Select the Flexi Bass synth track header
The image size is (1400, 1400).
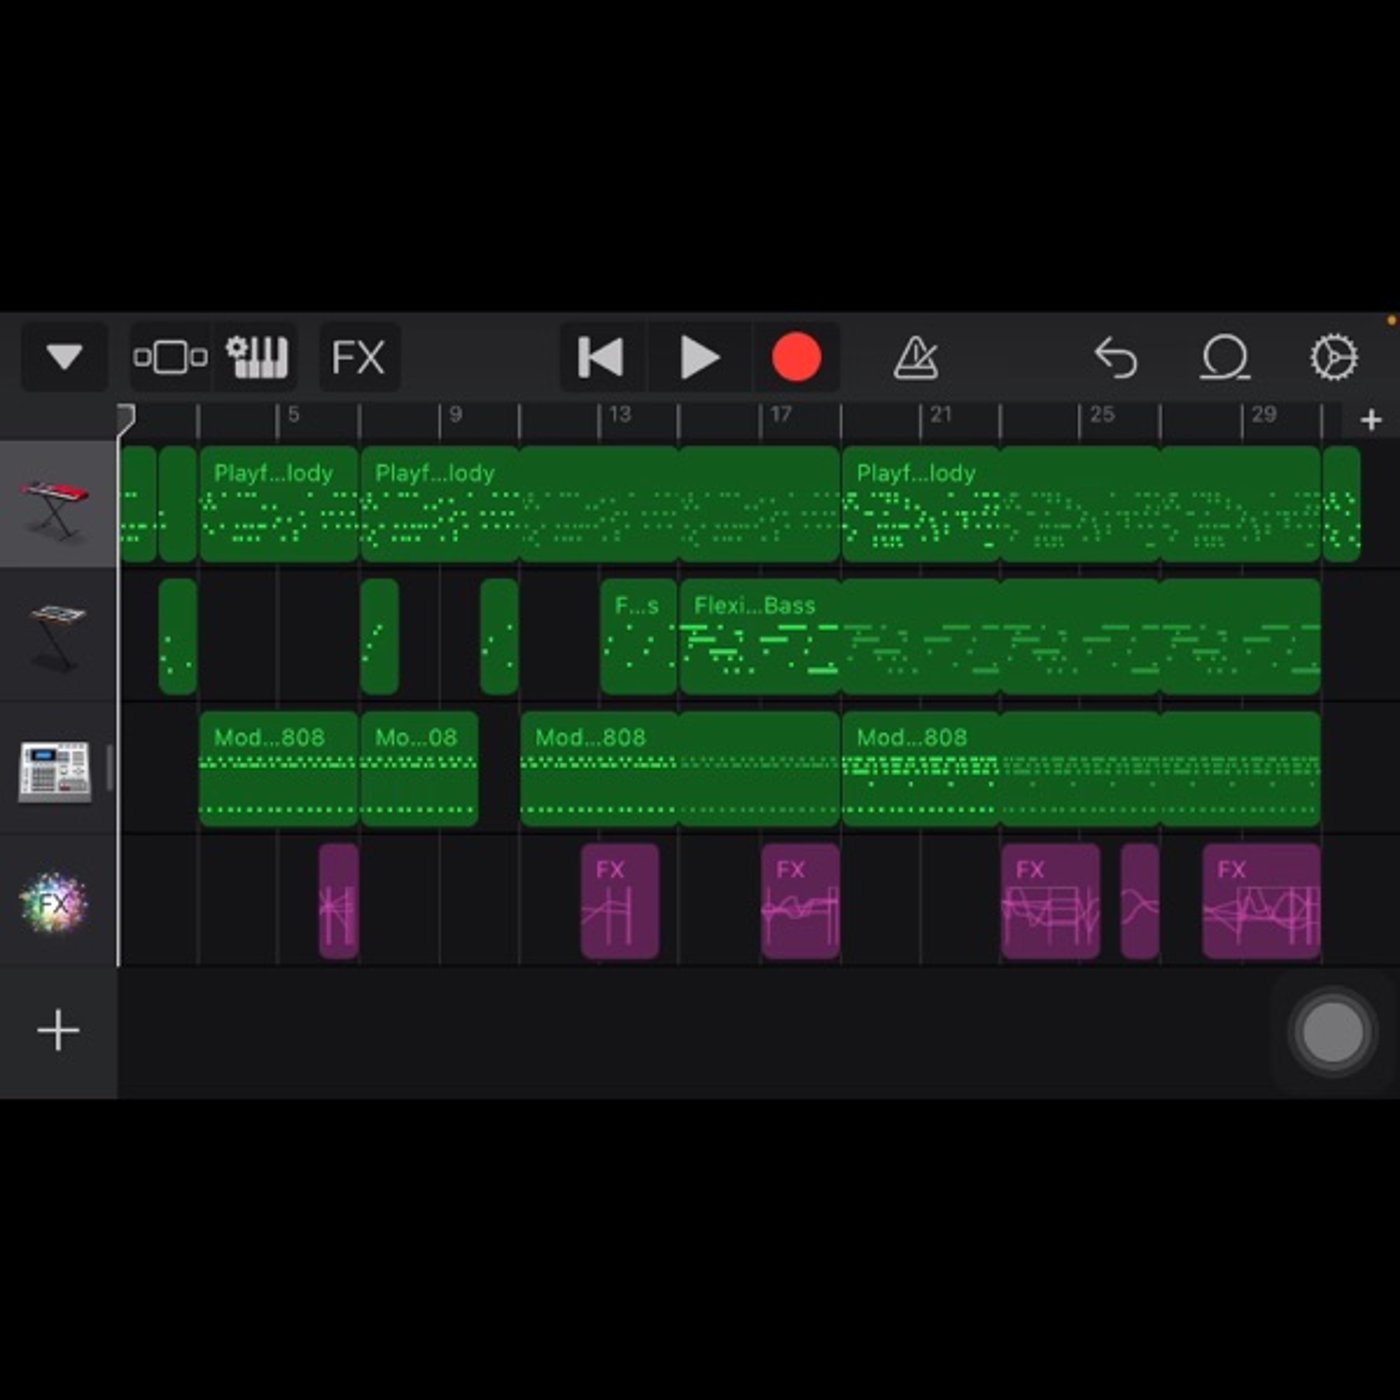[x=58, y=636]
